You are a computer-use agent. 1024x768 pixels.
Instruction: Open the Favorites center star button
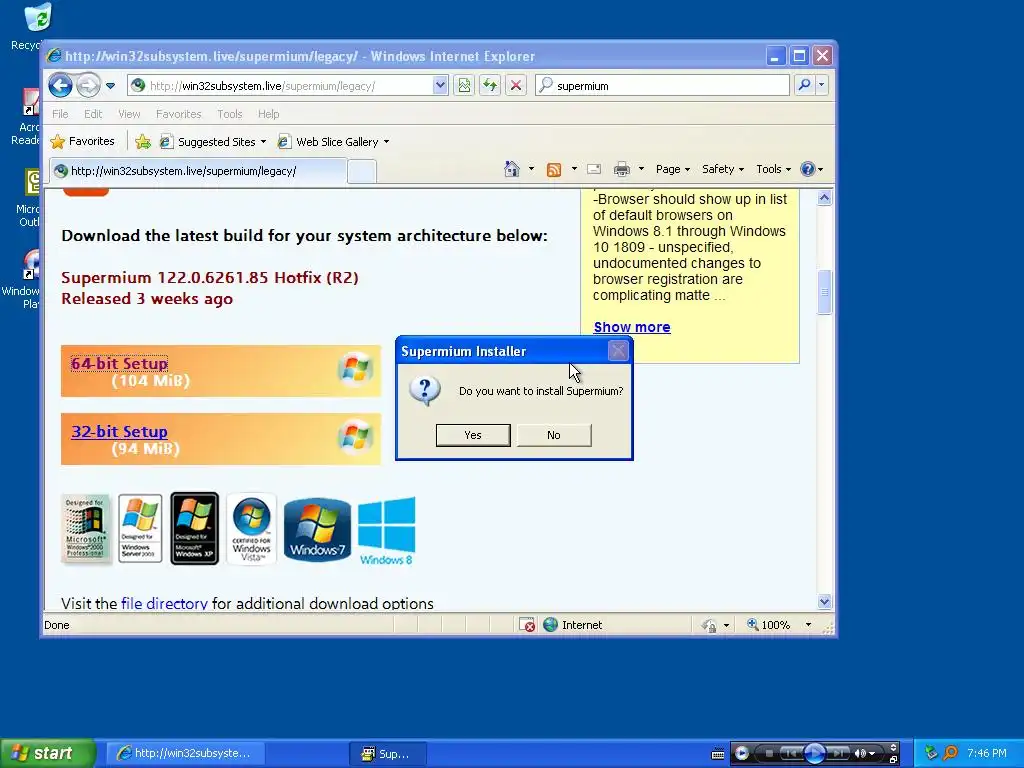tap(82, 141)
